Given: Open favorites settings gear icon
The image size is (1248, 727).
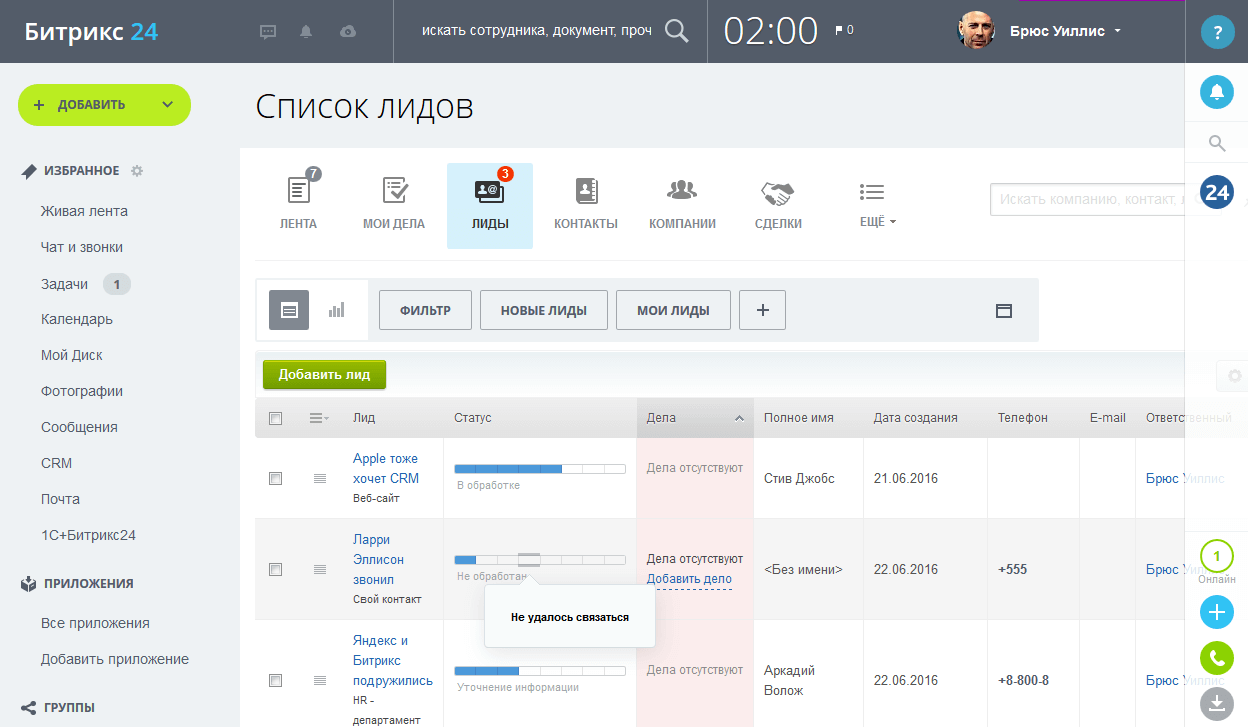Looking at the screenshot, I should pyautogui.click(x=137, y=171).
